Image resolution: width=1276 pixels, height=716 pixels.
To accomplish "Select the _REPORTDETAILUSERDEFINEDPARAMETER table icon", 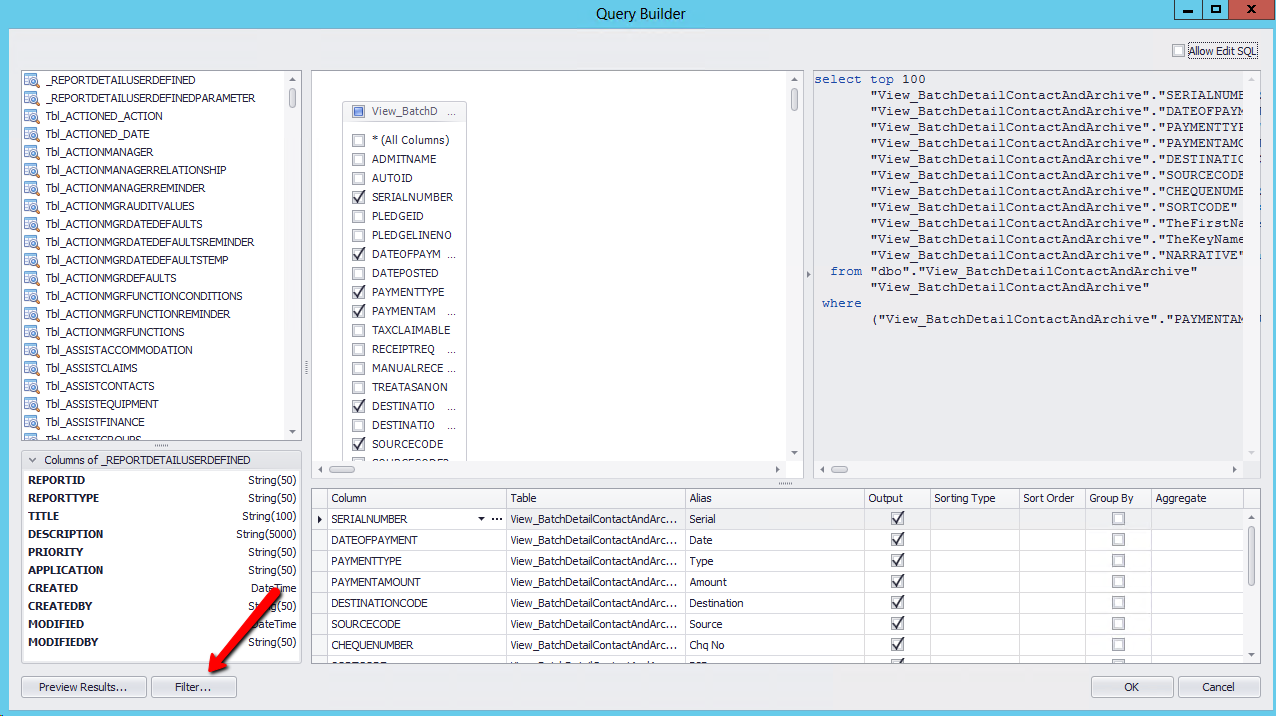I will pyautogui.click(x=31, y=98).
